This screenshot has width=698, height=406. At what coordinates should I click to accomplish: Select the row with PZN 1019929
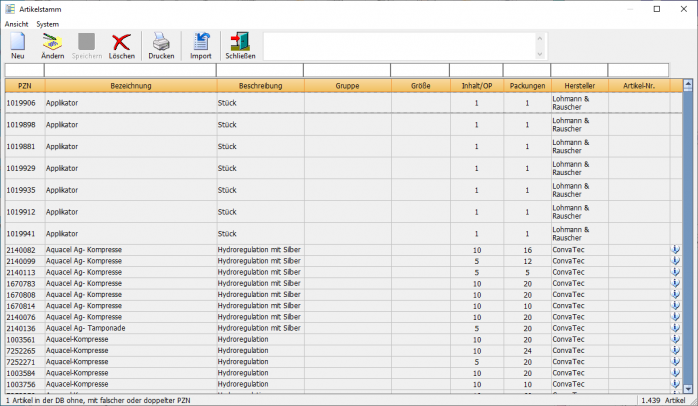[x=343, y=168]
